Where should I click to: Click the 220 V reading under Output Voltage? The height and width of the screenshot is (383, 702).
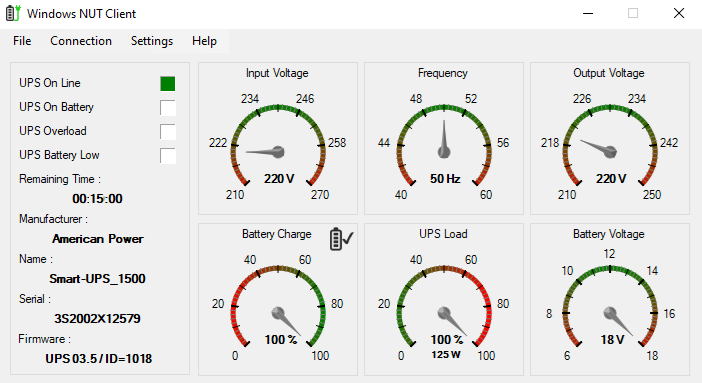pyautogui.click(x=611, y=179)
